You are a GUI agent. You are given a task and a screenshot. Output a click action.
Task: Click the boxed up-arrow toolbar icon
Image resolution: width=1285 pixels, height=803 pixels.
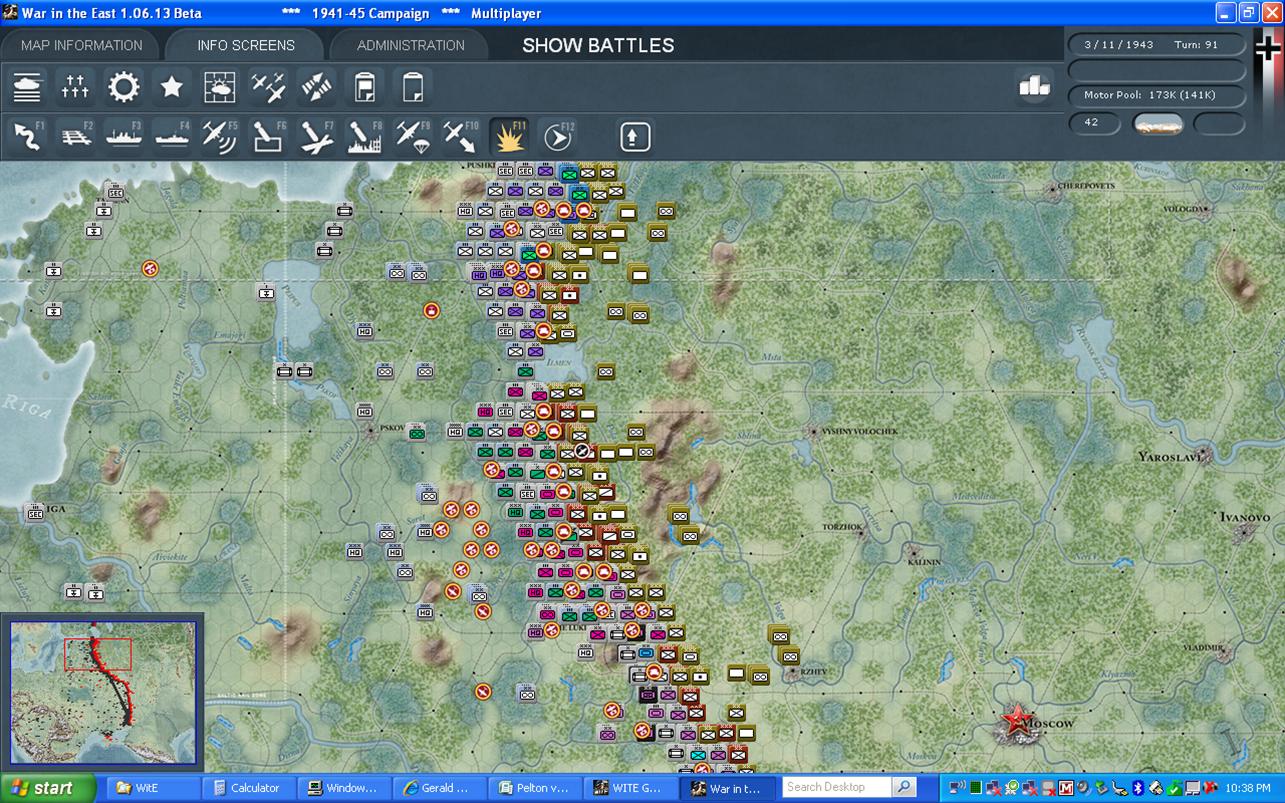(x=635, y=136)
